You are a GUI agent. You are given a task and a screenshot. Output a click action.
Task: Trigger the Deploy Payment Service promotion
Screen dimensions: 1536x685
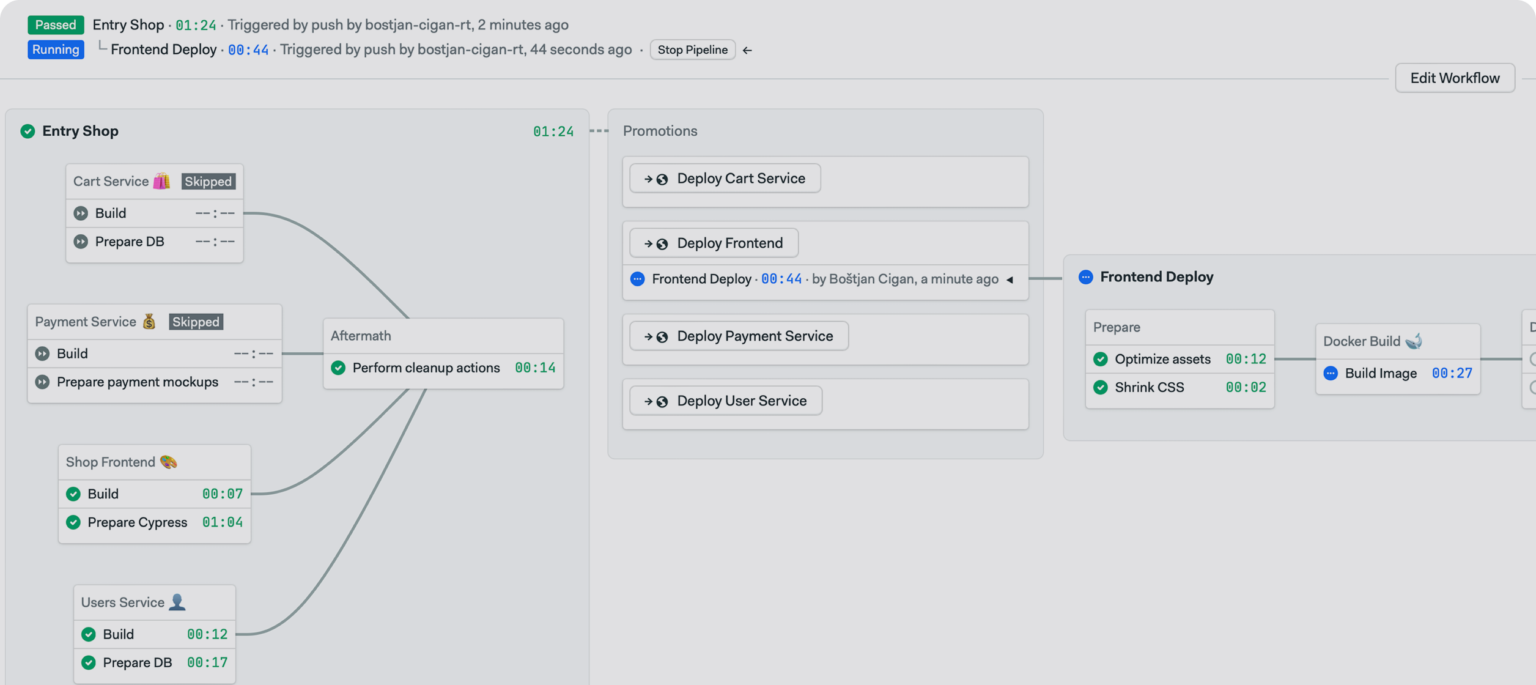(x=738, y=336)
